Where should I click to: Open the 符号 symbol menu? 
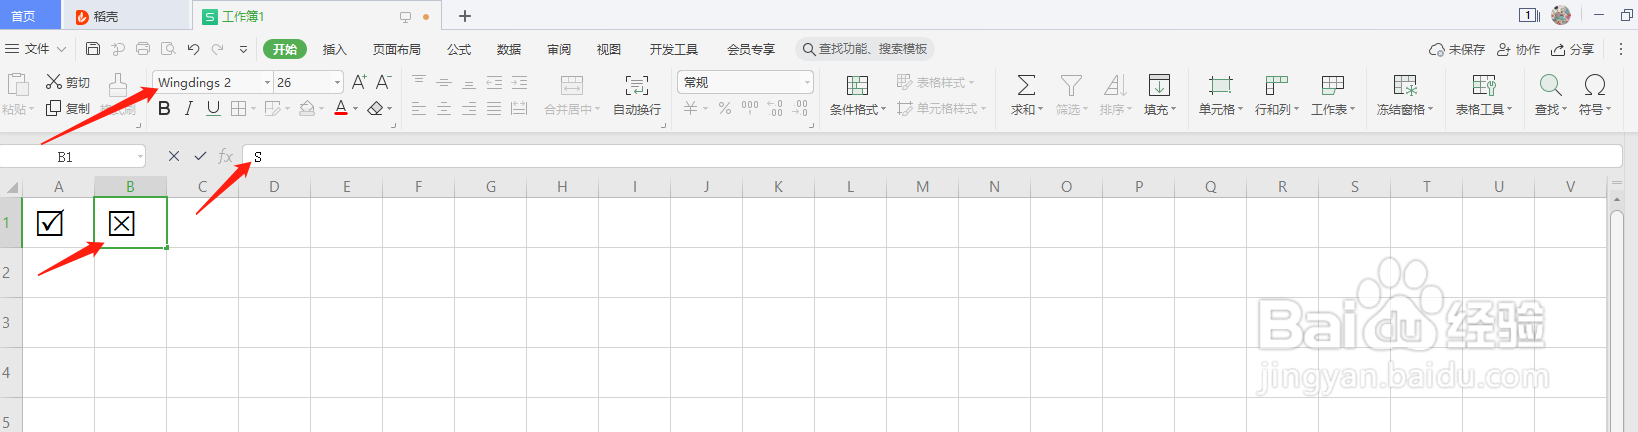coord(1595,96)
